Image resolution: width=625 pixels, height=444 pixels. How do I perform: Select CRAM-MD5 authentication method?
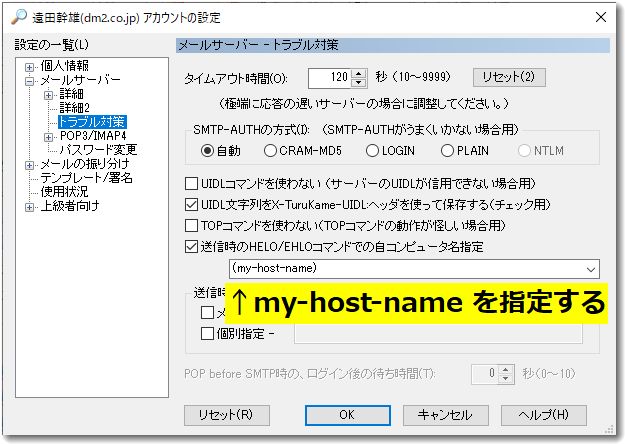coord(271,151)
